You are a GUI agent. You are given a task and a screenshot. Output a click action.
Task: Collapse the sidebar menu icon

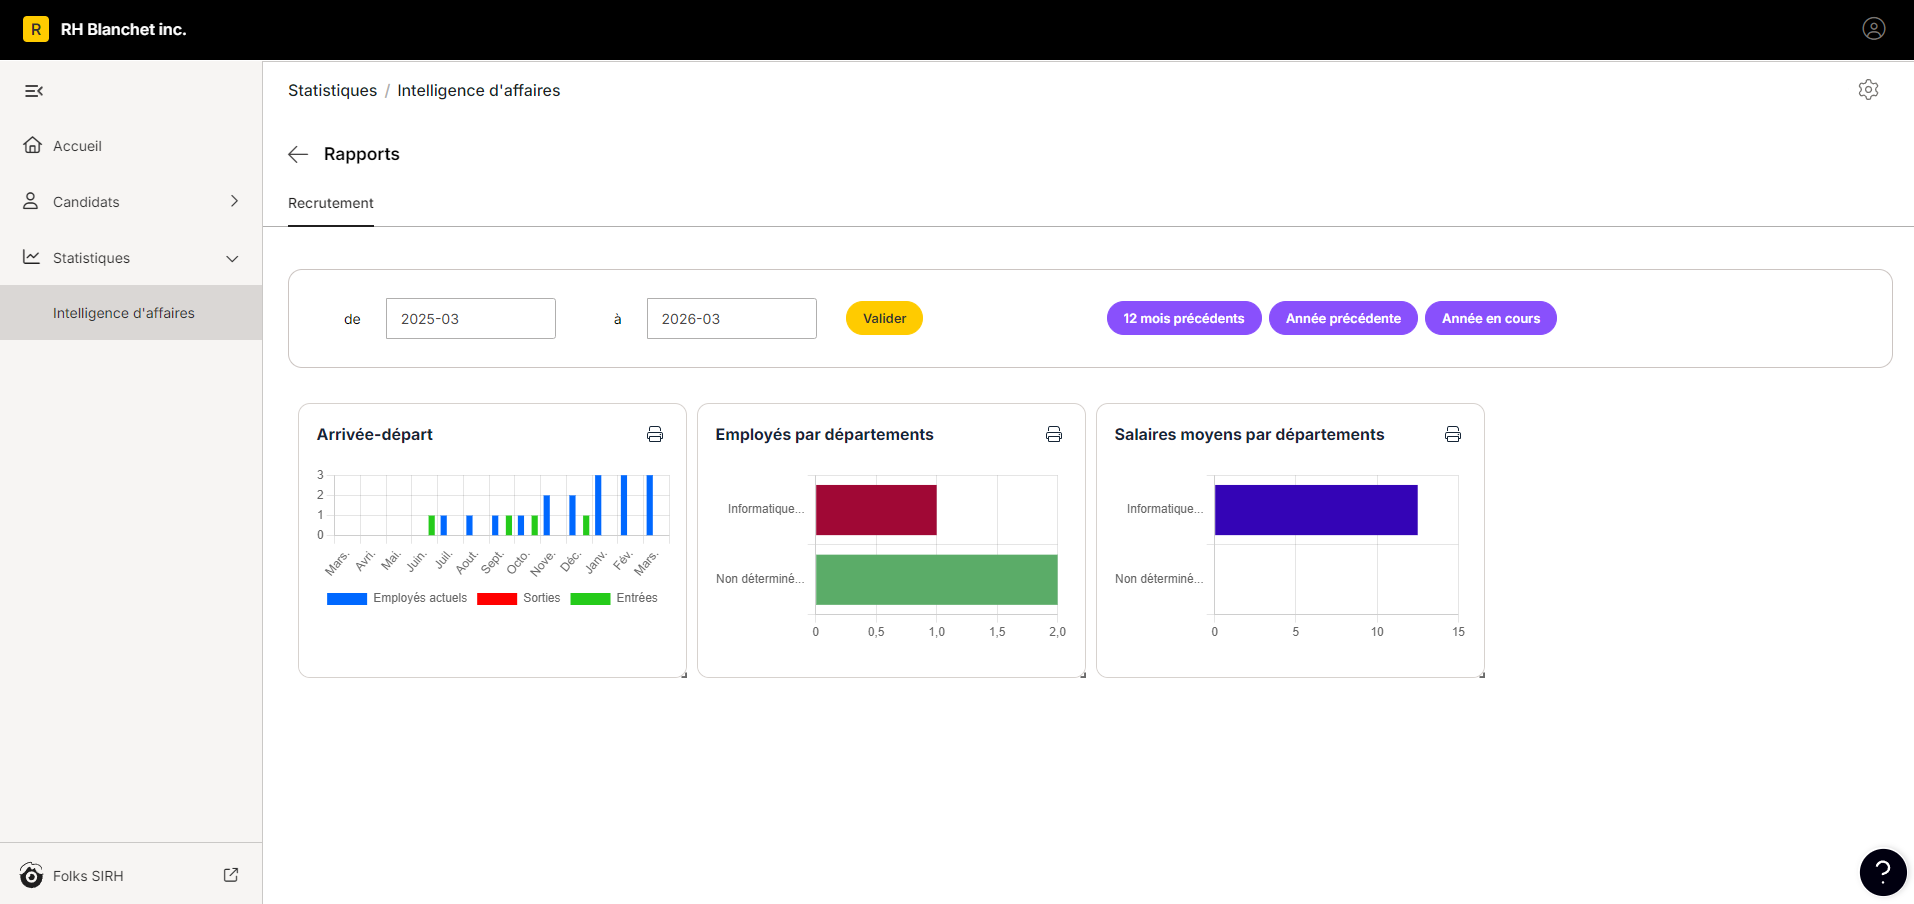(34, 91)
